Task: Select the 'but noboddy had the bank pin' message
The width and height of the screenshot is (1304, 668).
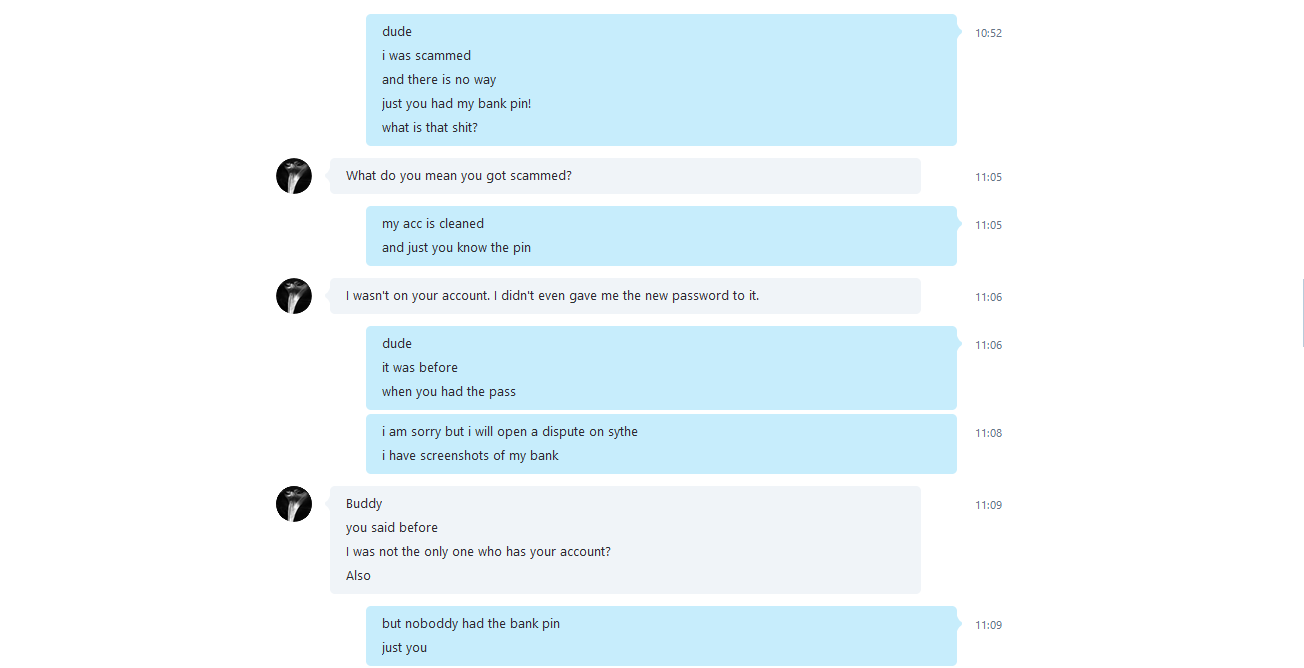Action: click(661, 636)
